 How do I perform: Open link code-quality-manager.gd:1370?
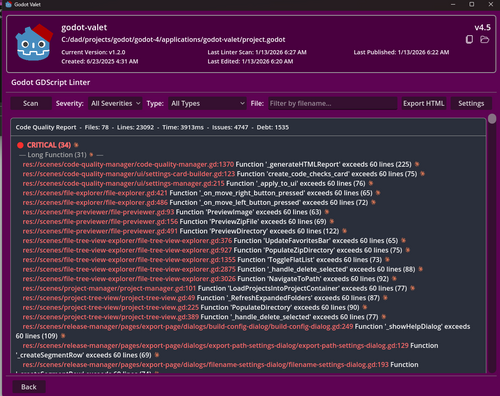(x=128, y=164)
